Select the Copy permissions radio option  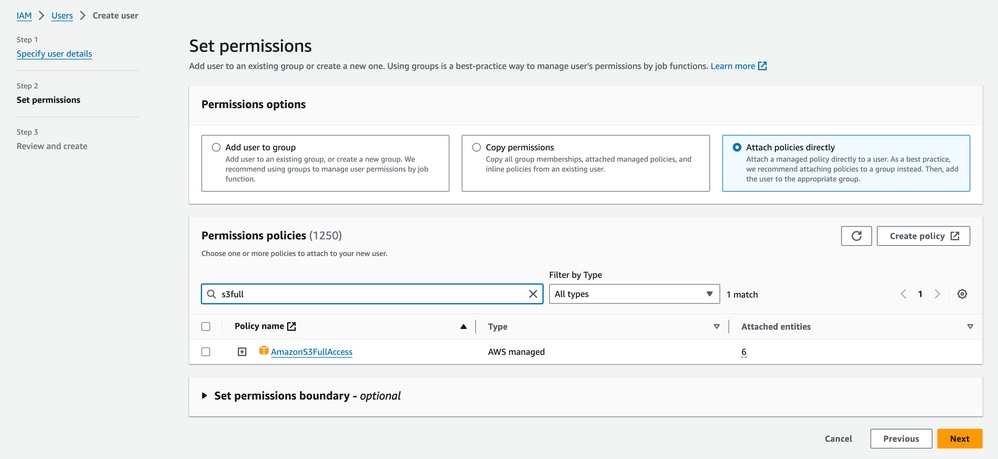pos(477,147)
